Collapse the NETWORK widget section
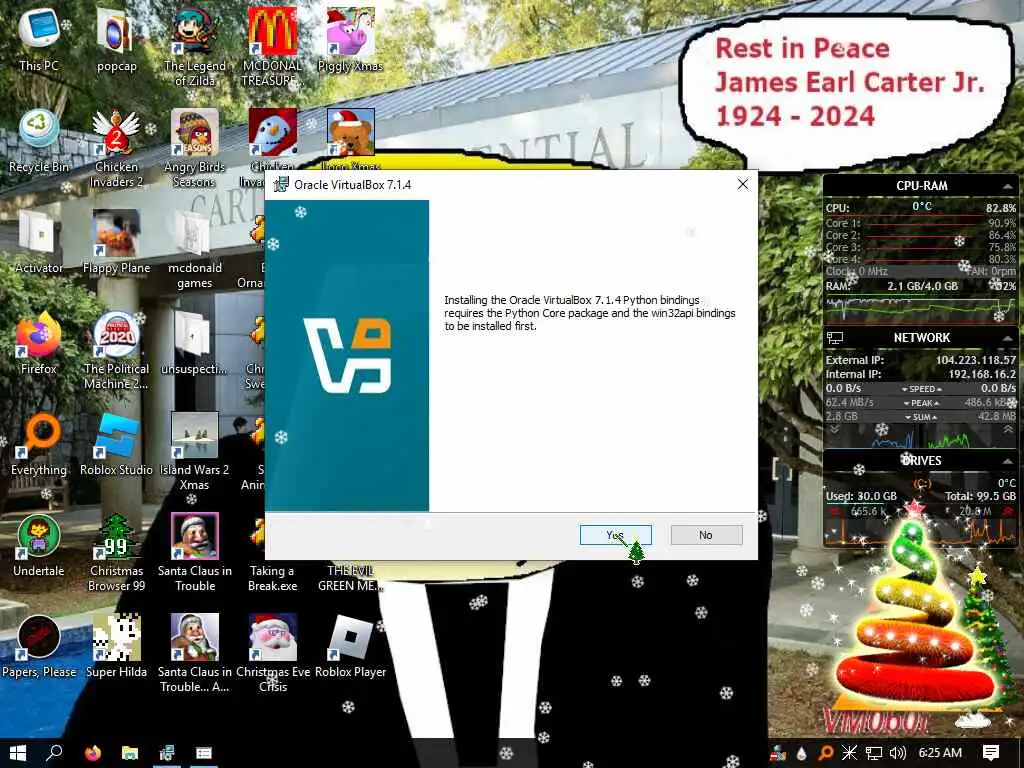Image resolution: width=1024 pixels, height=768 pixels. click(x=1008, y=338)
